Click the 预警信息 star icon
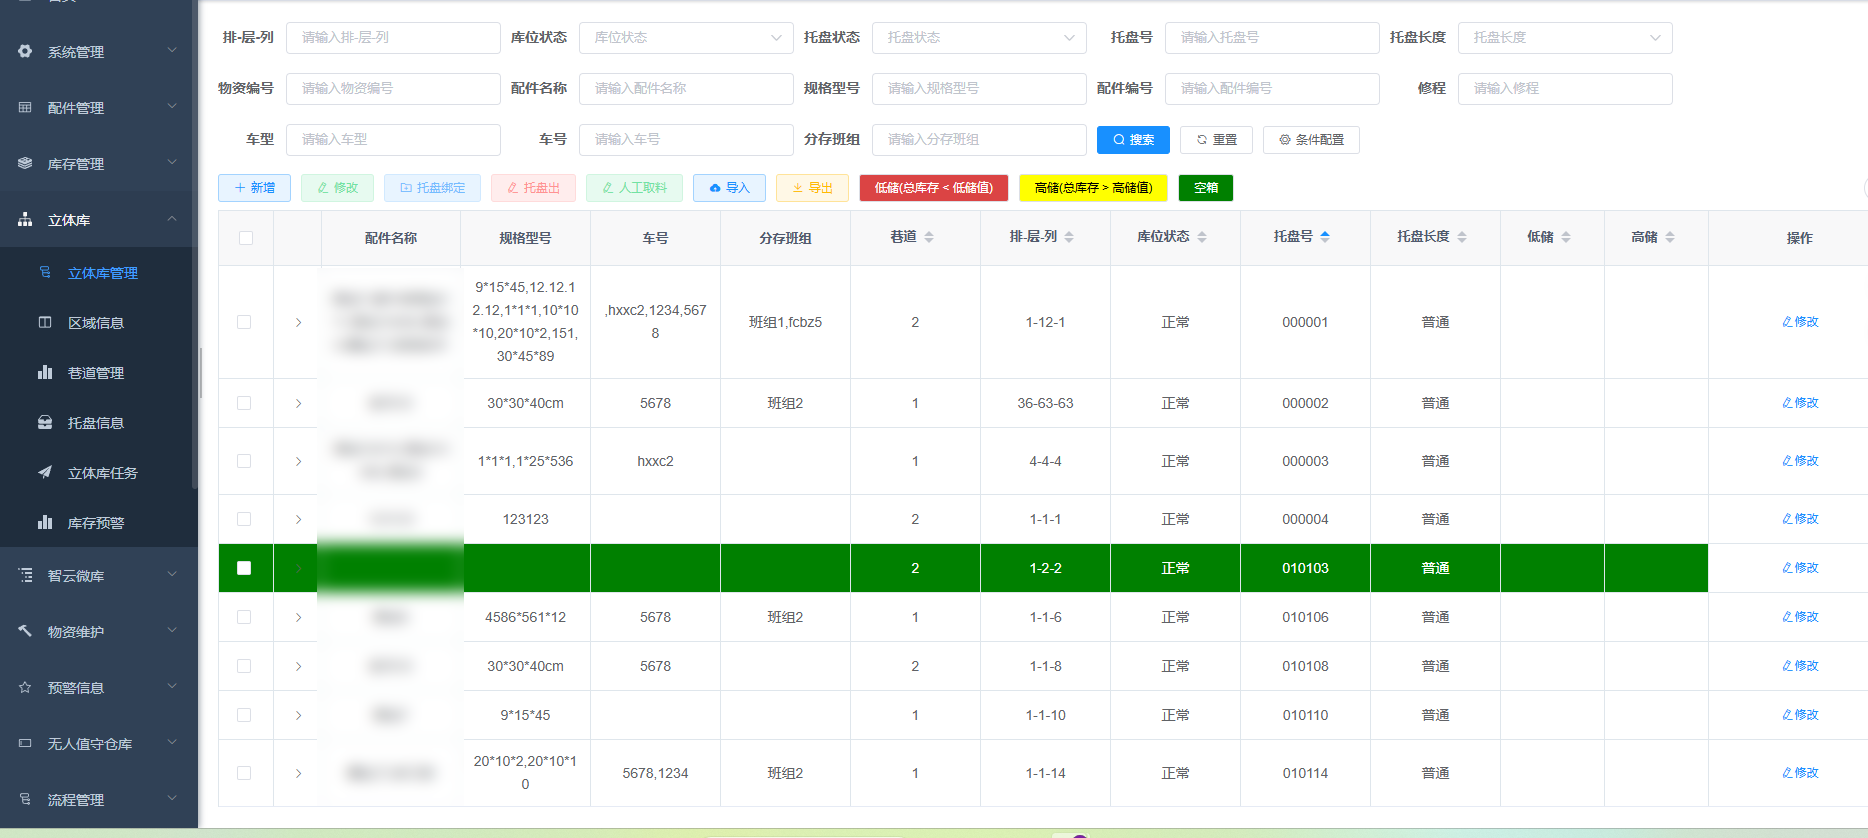The image size is (1868, 838). (x=25, y=687)
